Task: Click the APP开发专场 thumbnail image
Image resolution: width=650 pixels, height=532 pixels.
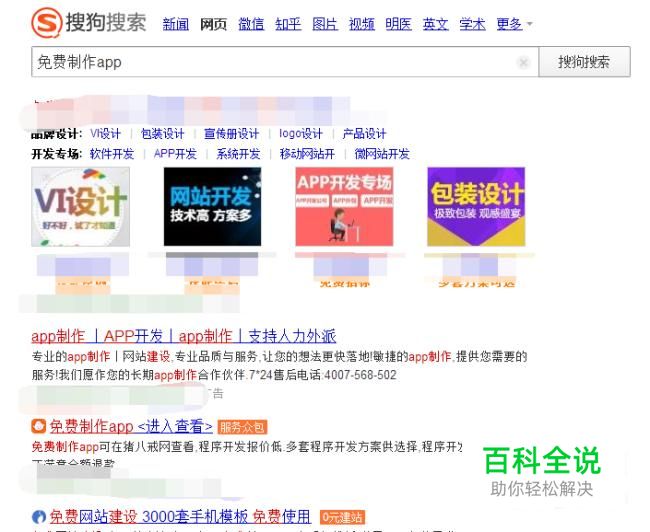Action: tap(344, 206)
